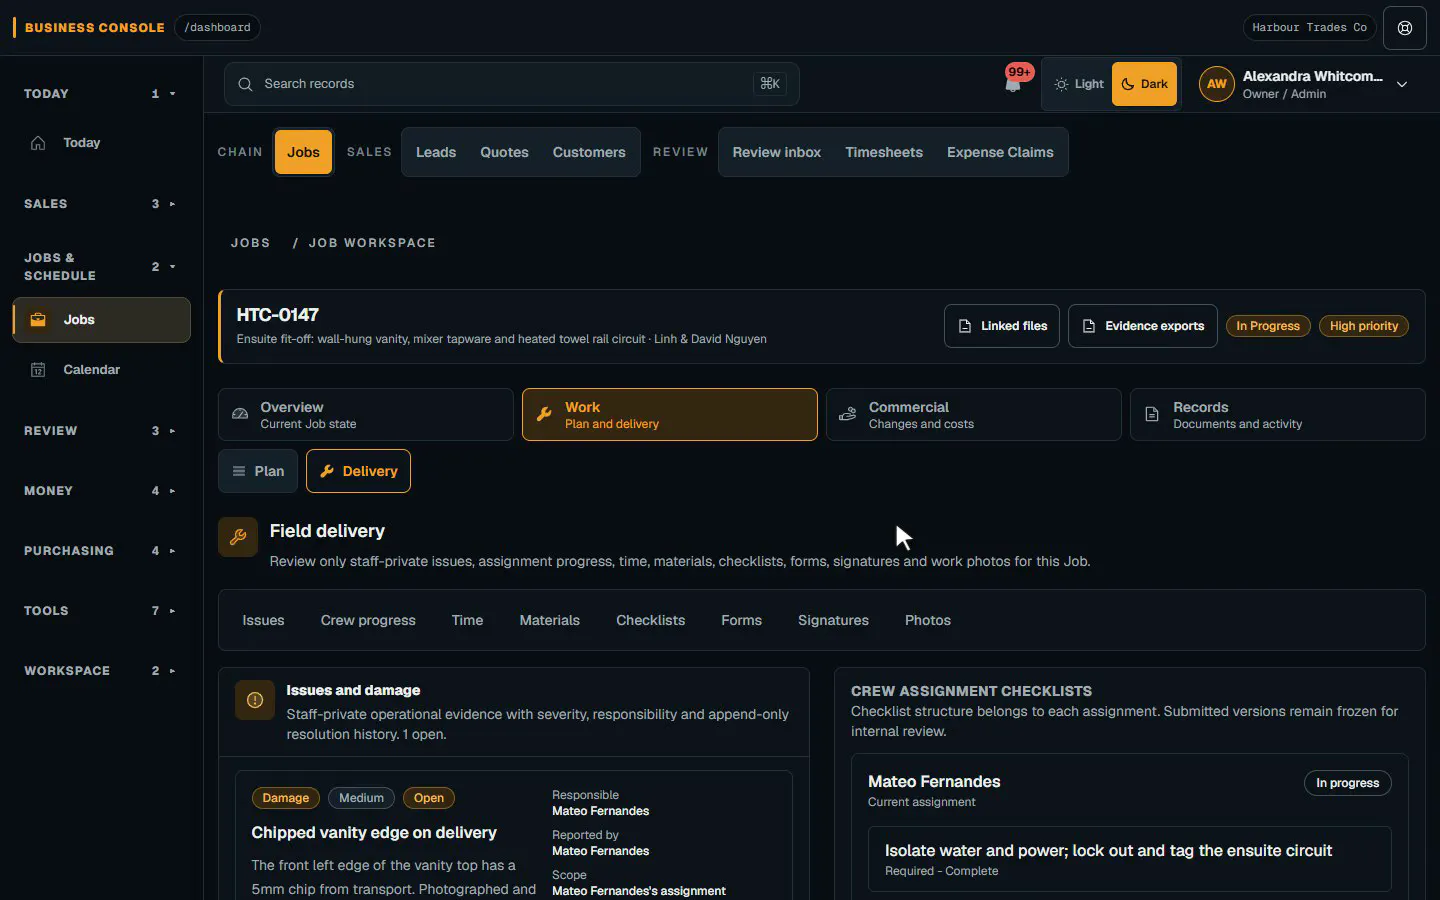Click the In Progress status badge
Viewport: 1440px width, 900px height.
tap(1268, 326)
